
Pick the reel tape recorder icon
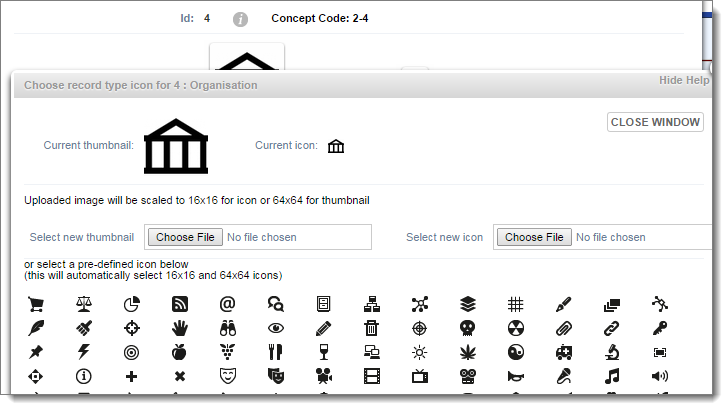coord(468,376)
